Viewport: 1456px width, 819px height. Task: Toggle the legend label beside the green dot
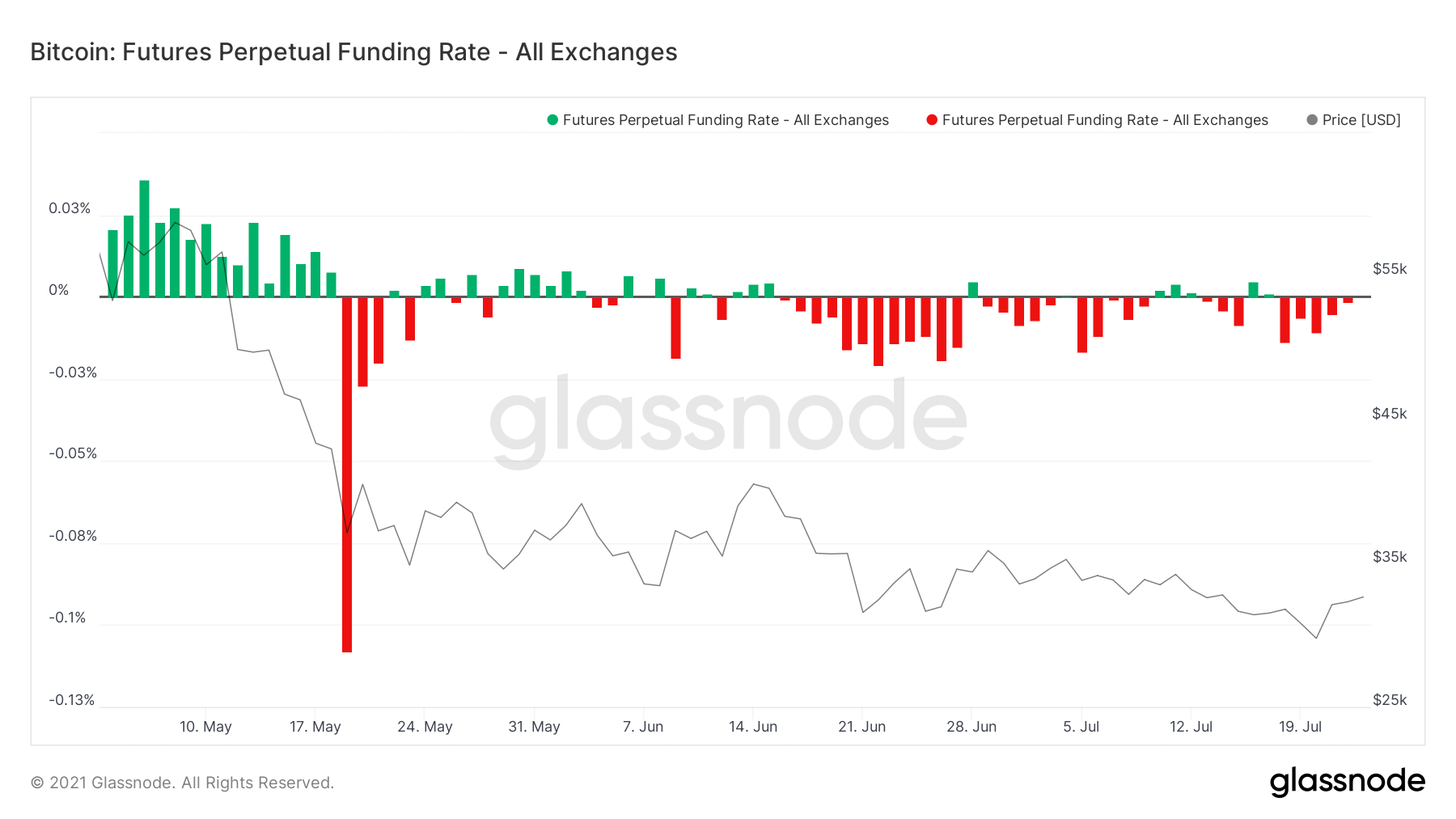pyautogui.click(x=725, y=120)
